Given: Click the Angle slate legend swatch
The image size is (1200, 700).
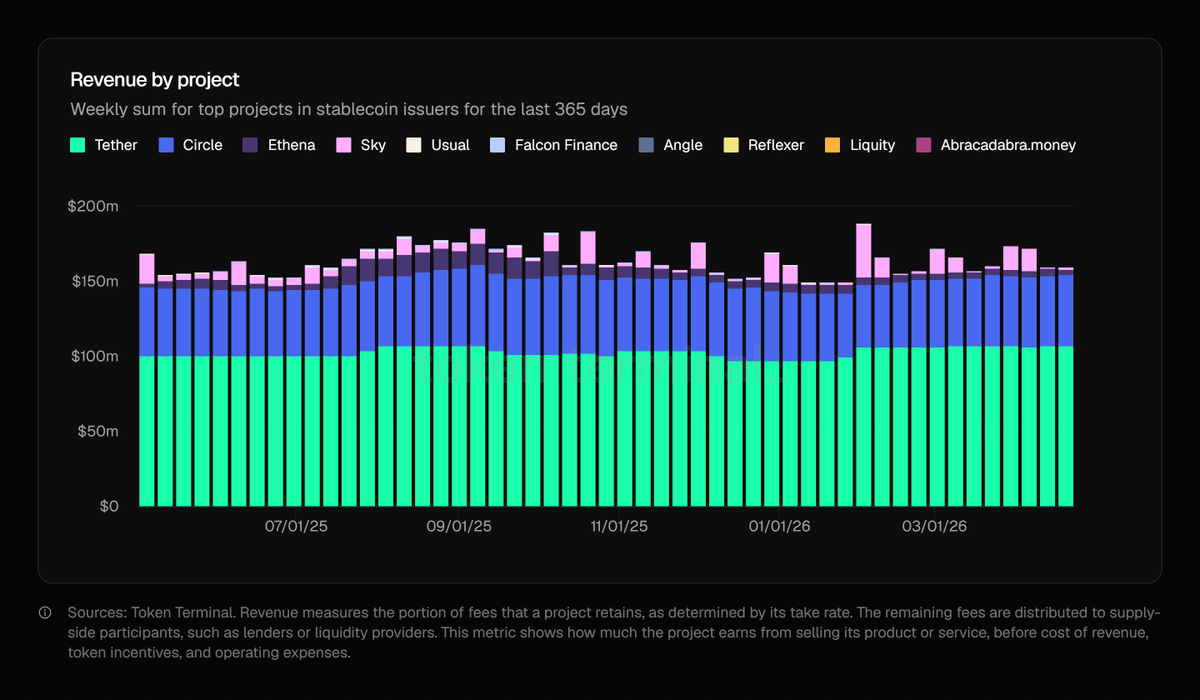Looking at the screenshot, I should click(x=646, y=145).
